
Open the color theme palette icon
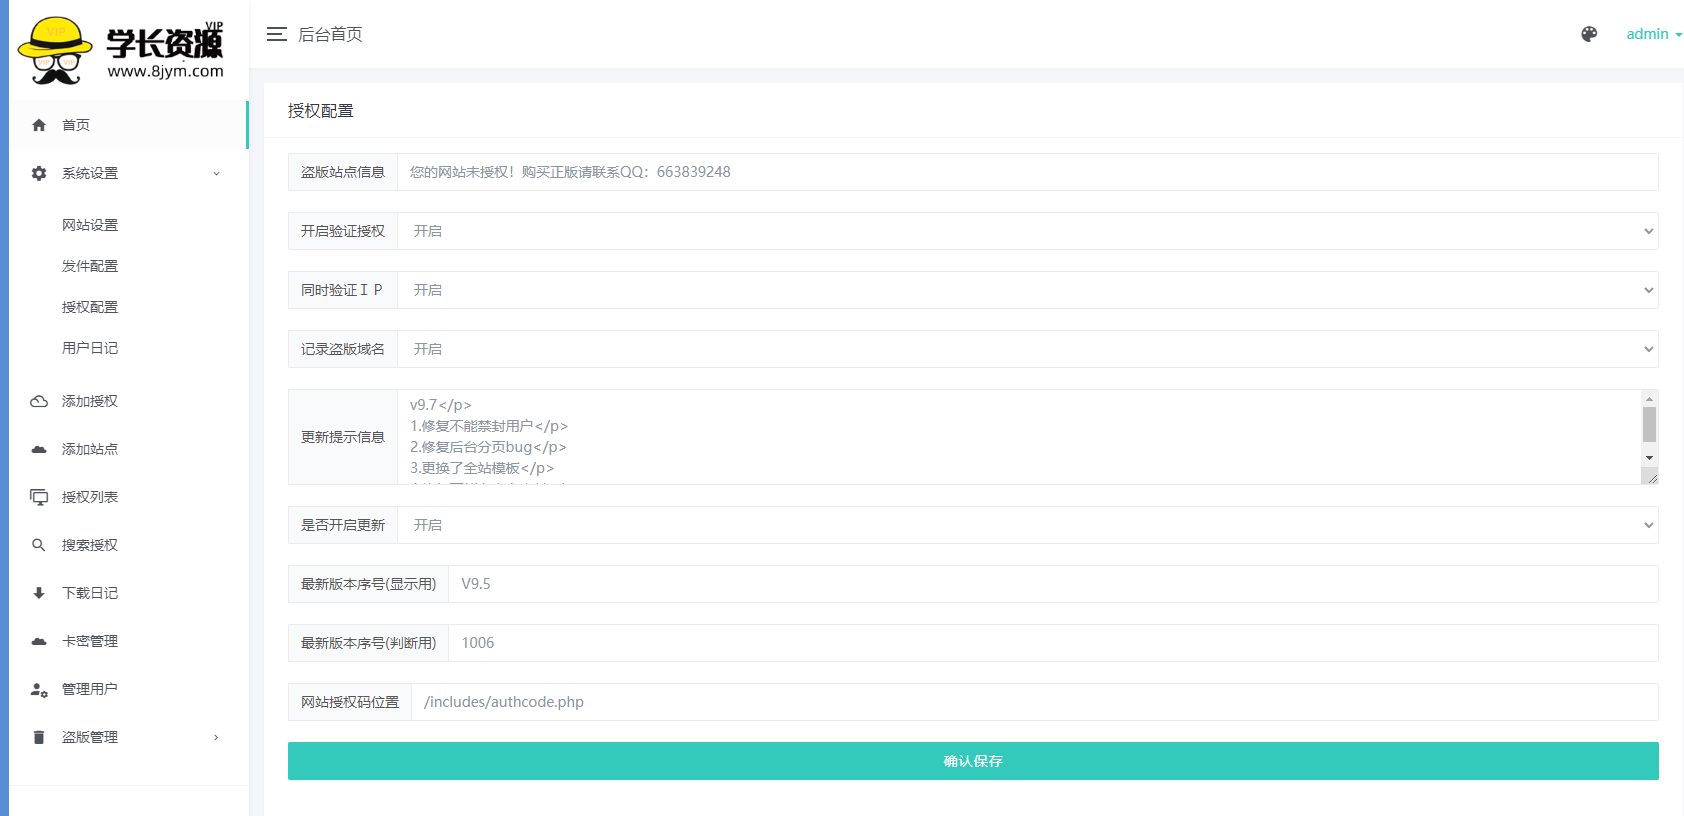tap(1589, 34)
